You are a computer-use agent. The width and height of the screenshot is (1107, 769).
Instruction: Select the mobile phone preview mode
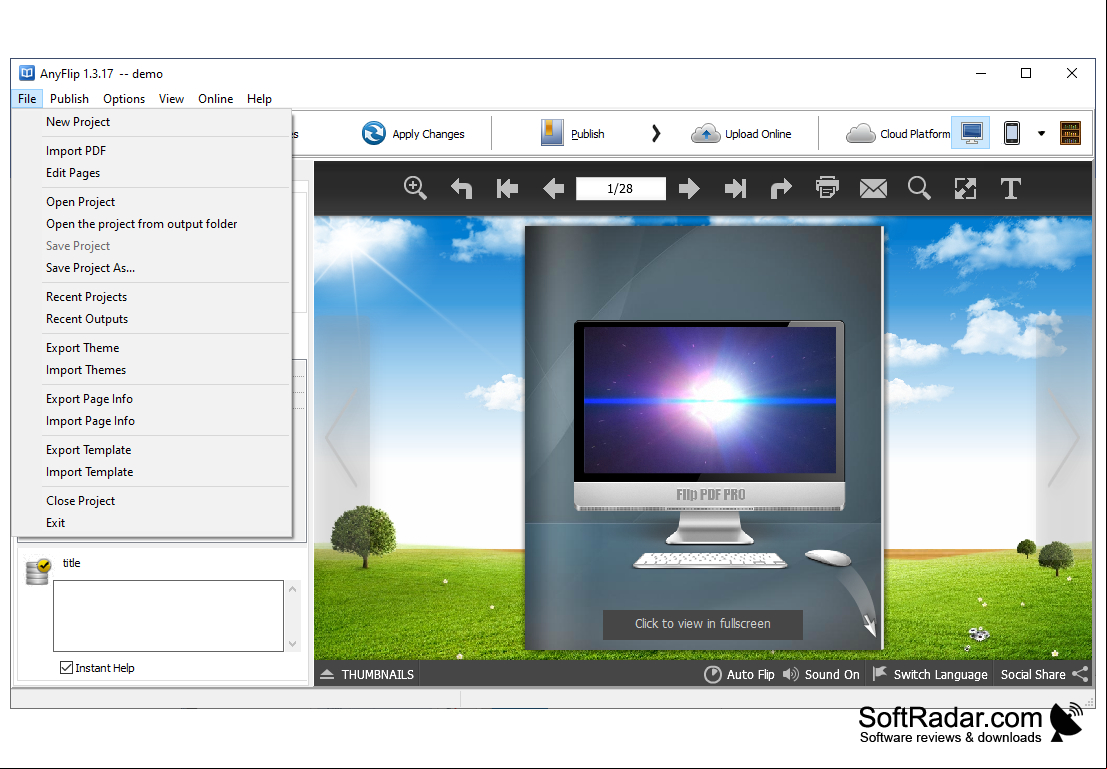click(1012, 133)
